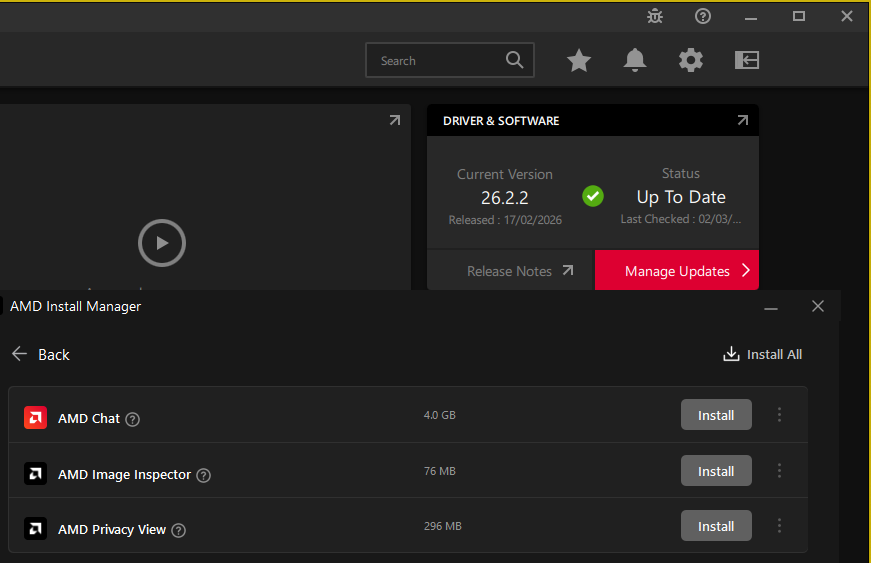Maximize the AMD Software main window
The width and height of the screenshot is (871, 563).
(799, 16)
